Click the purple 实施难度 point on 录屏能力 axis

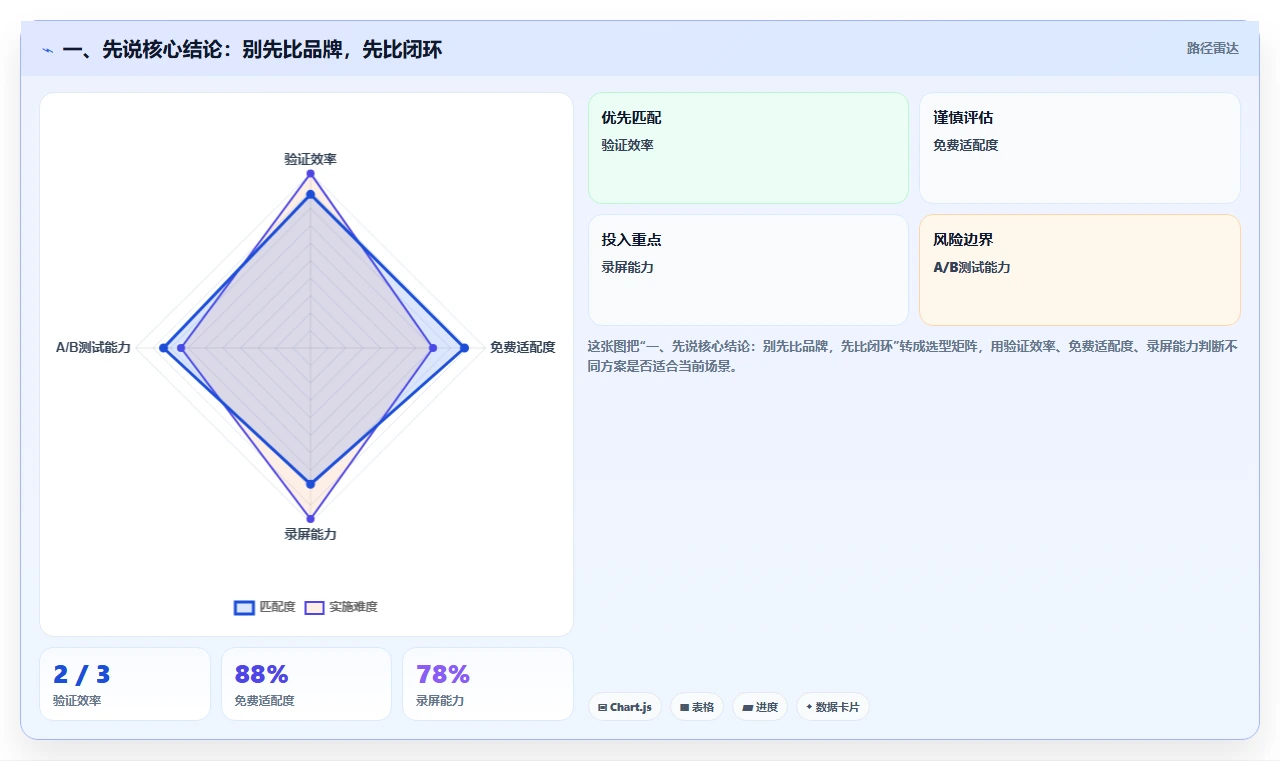(310, 518)
